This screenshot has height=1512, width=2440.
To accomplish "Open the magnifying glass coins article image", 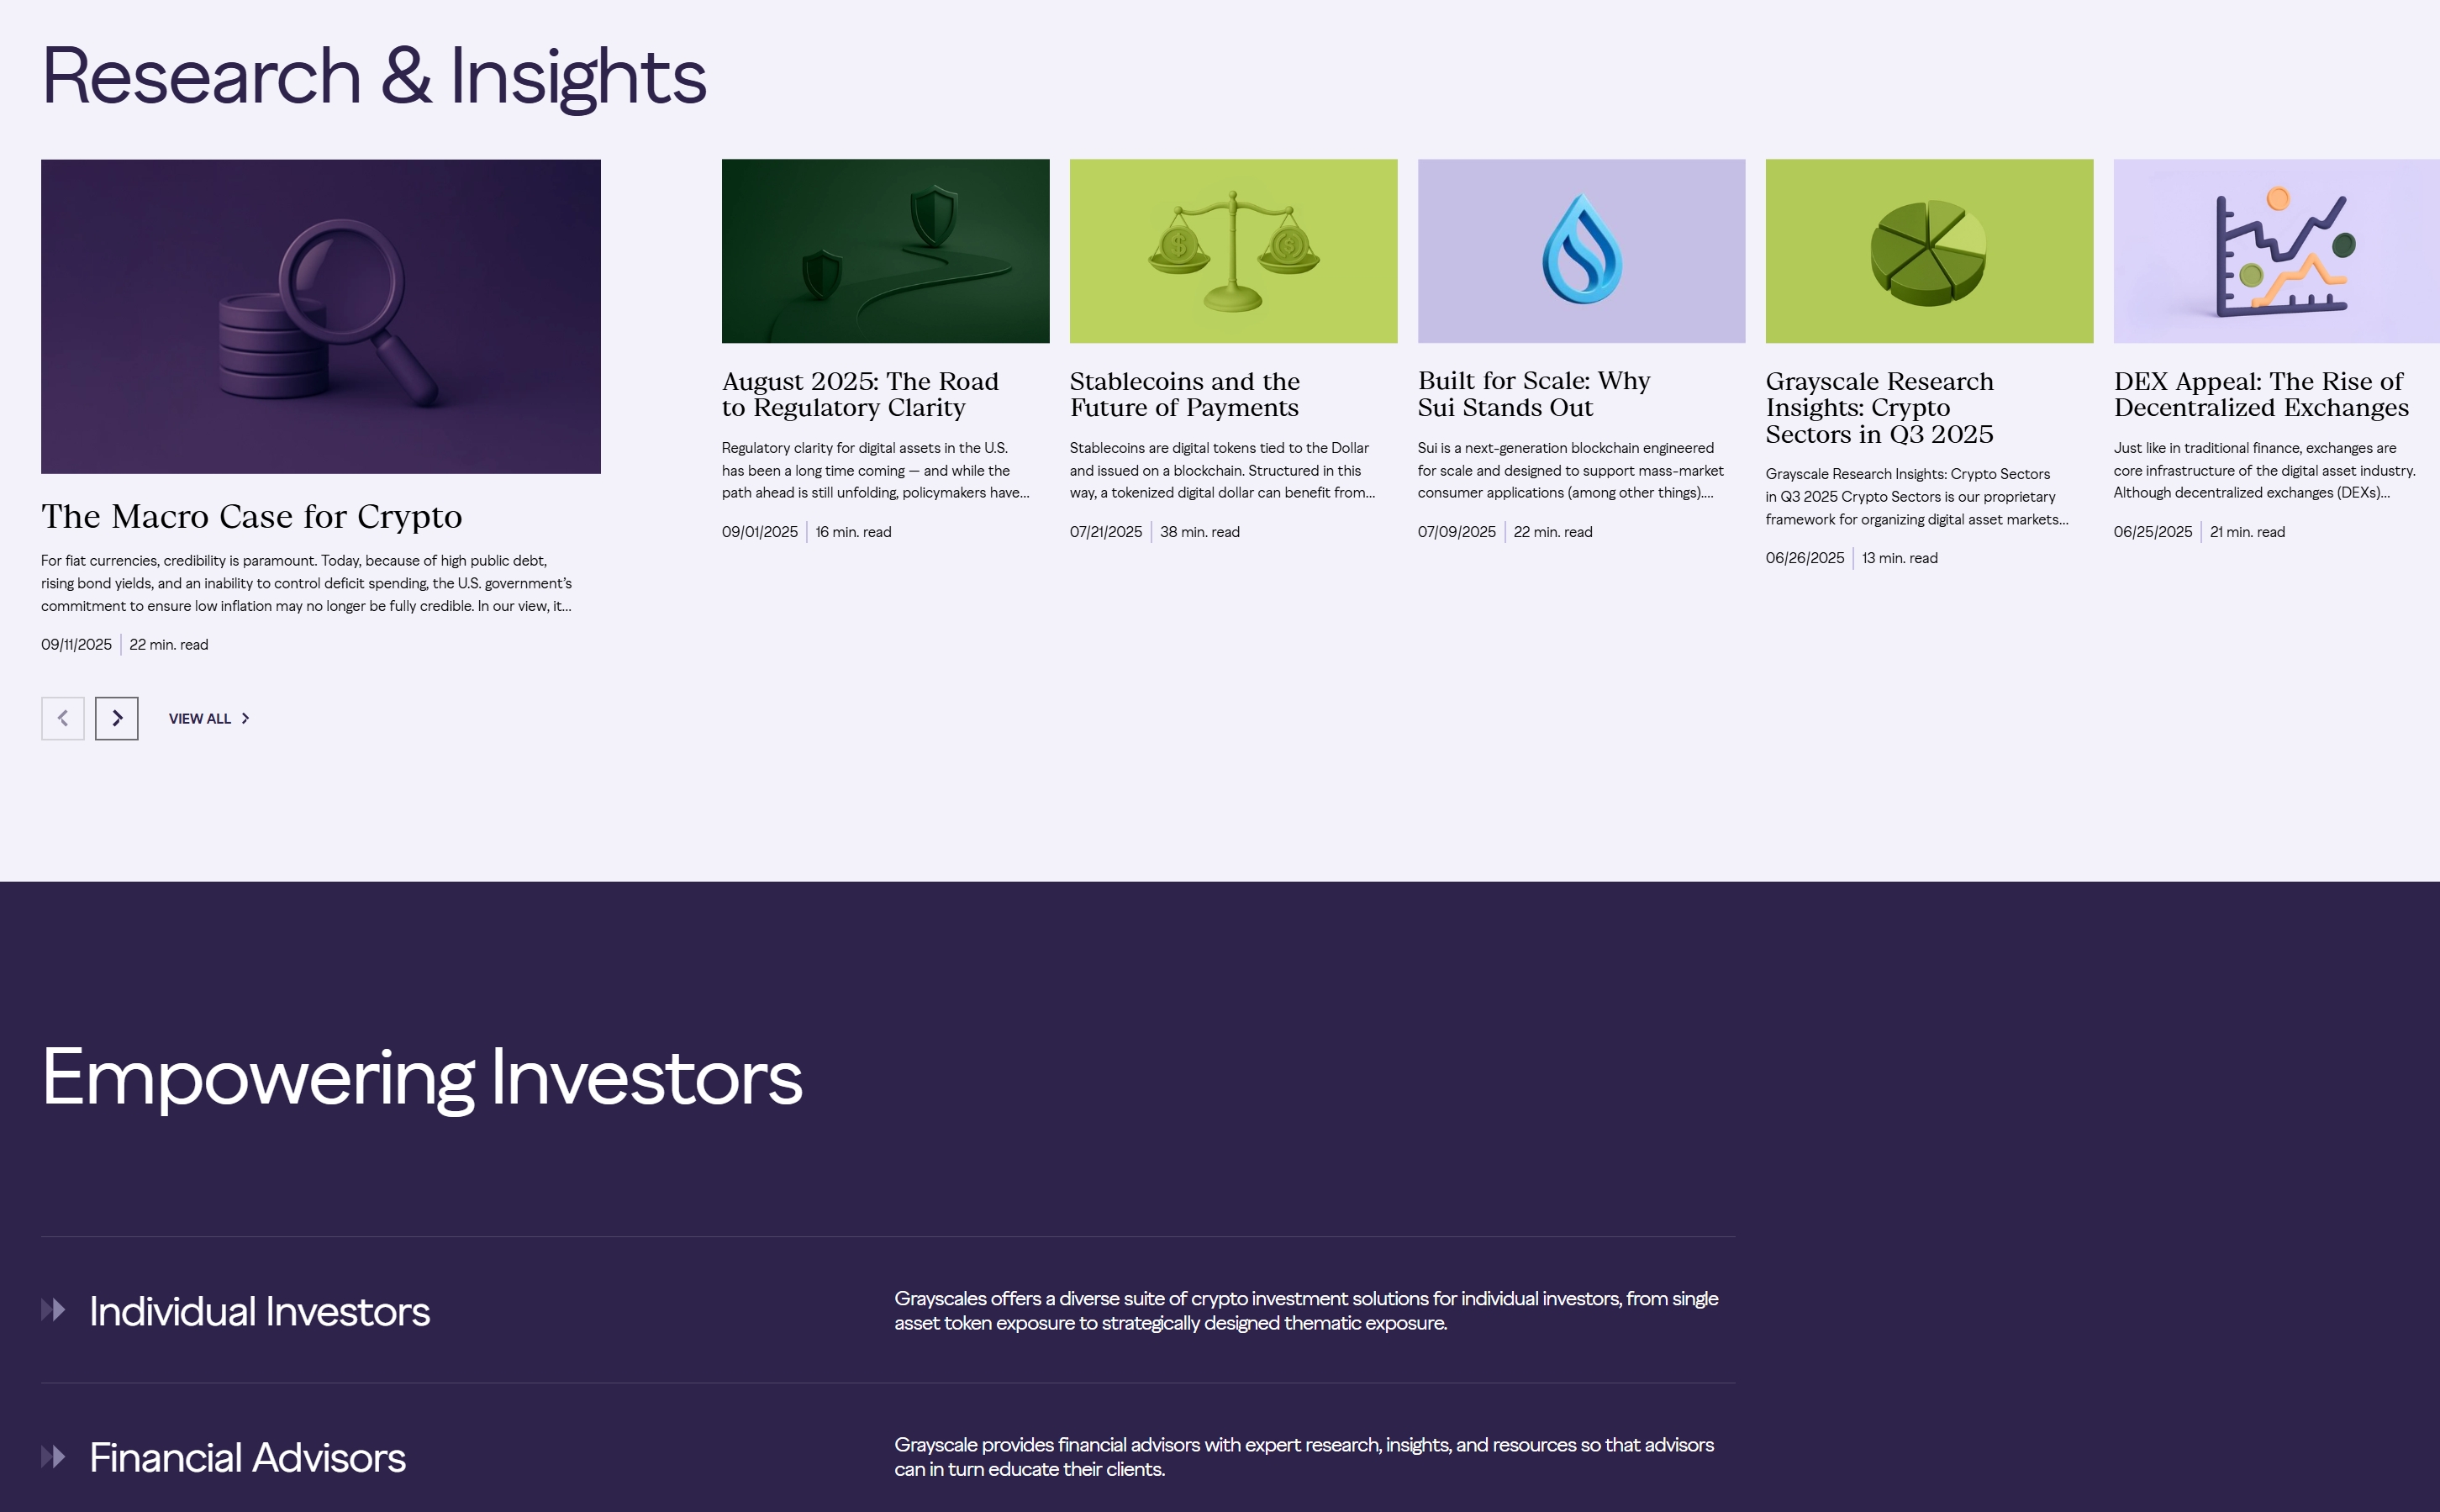I will click(321, 316).
